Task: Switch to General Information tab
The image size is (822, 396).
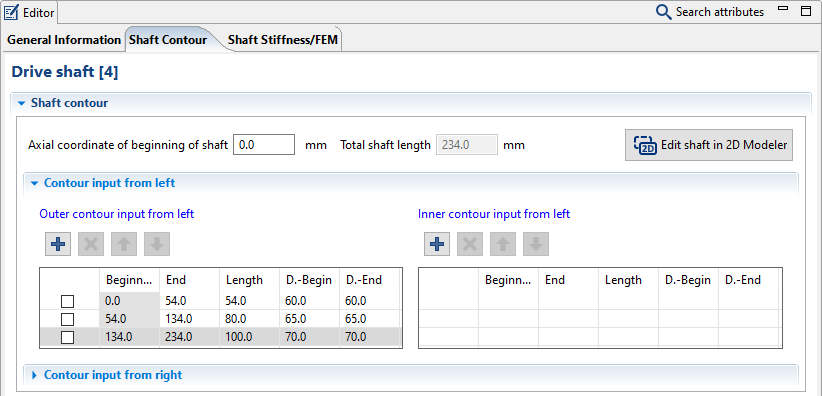Action: (64, 40)
